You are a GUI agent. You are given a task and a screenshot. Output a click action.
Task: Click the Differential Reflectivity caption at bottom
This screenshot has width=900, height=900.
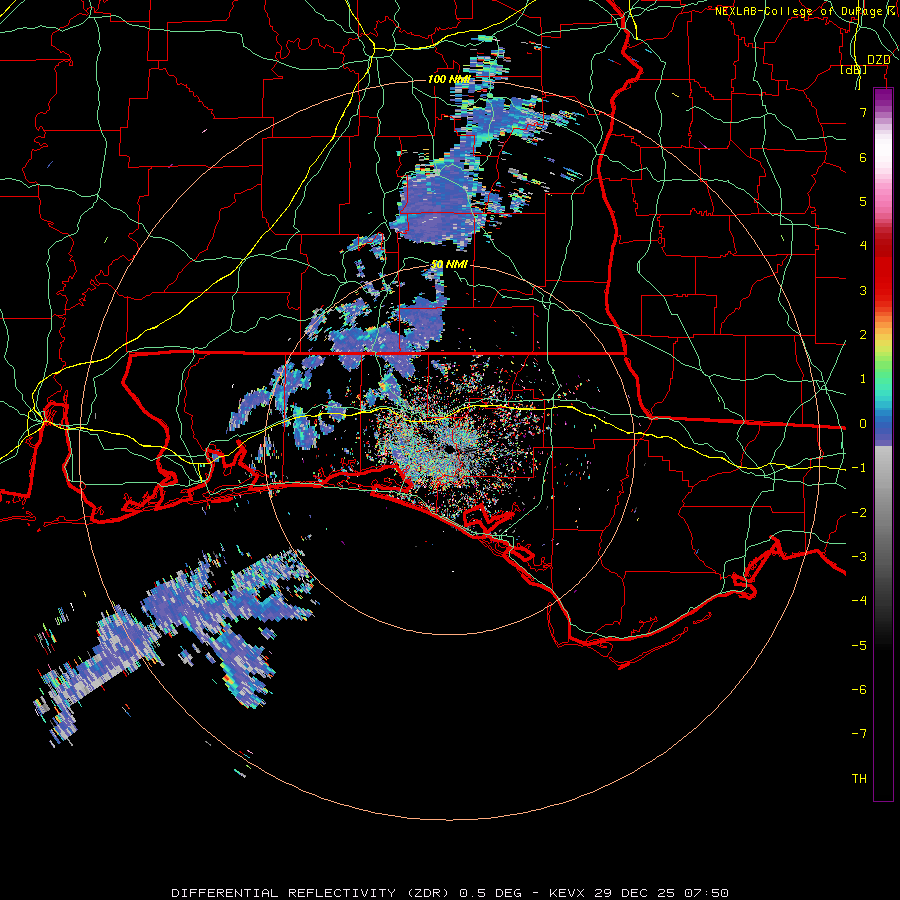tap(450, 893)
